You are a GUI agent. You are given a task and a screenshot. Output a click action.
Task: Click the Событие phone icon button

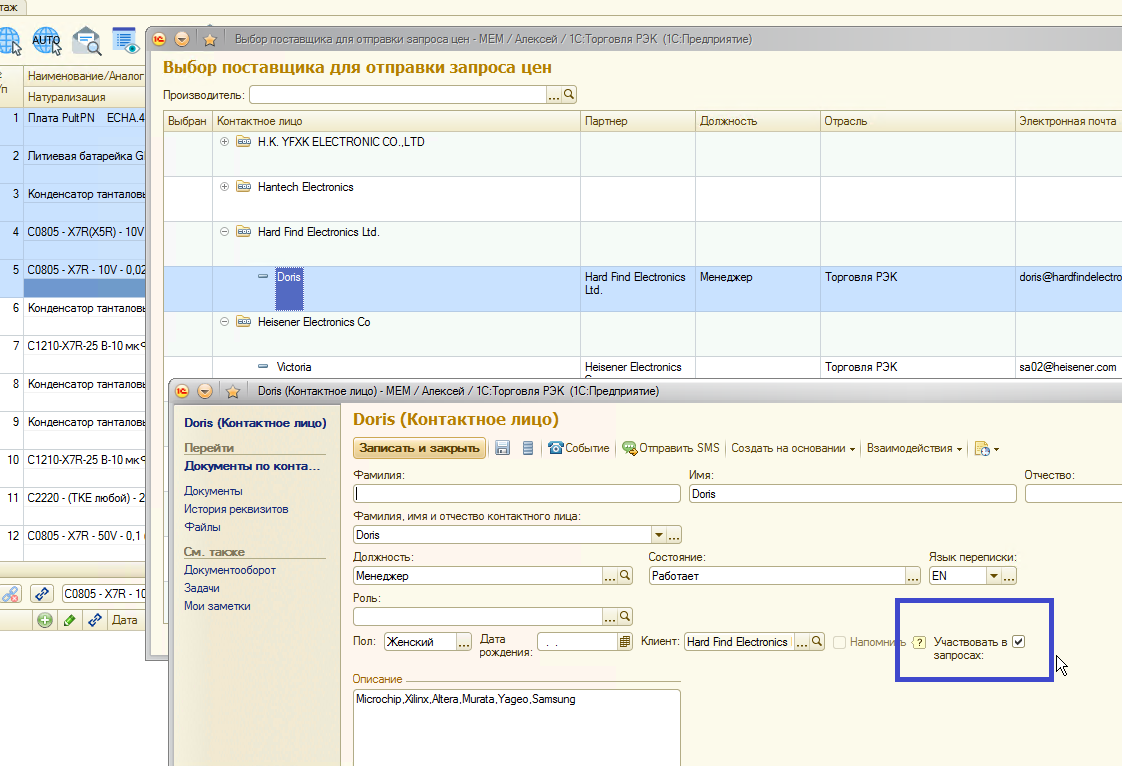[578, 449]
